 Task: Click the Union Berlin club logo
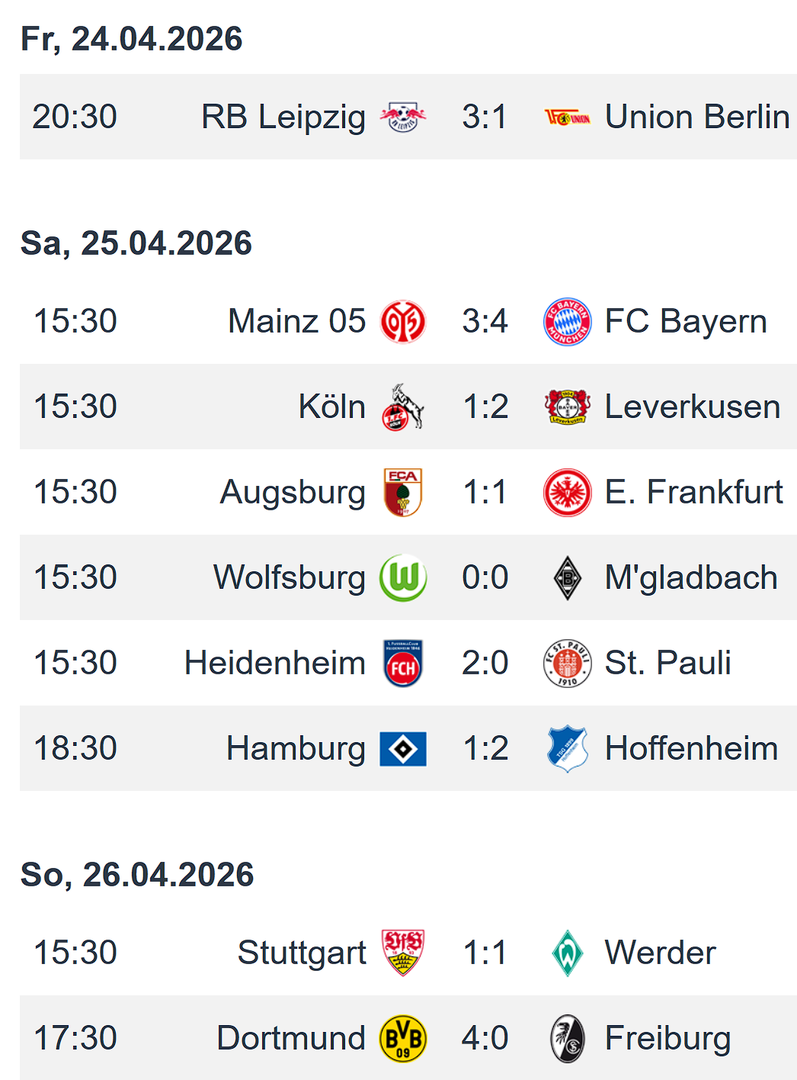(x=567, y=118)
